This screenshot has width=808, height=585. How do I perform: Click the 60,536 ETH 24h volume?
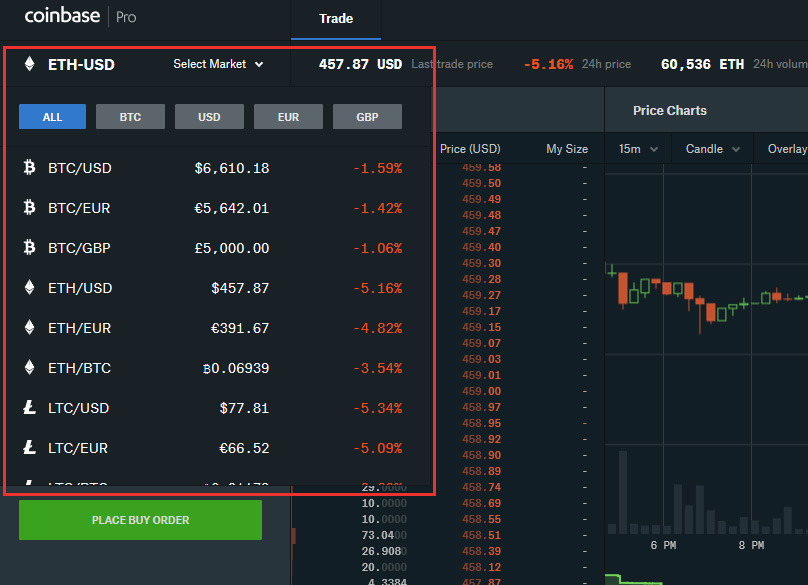pos(702,64)
